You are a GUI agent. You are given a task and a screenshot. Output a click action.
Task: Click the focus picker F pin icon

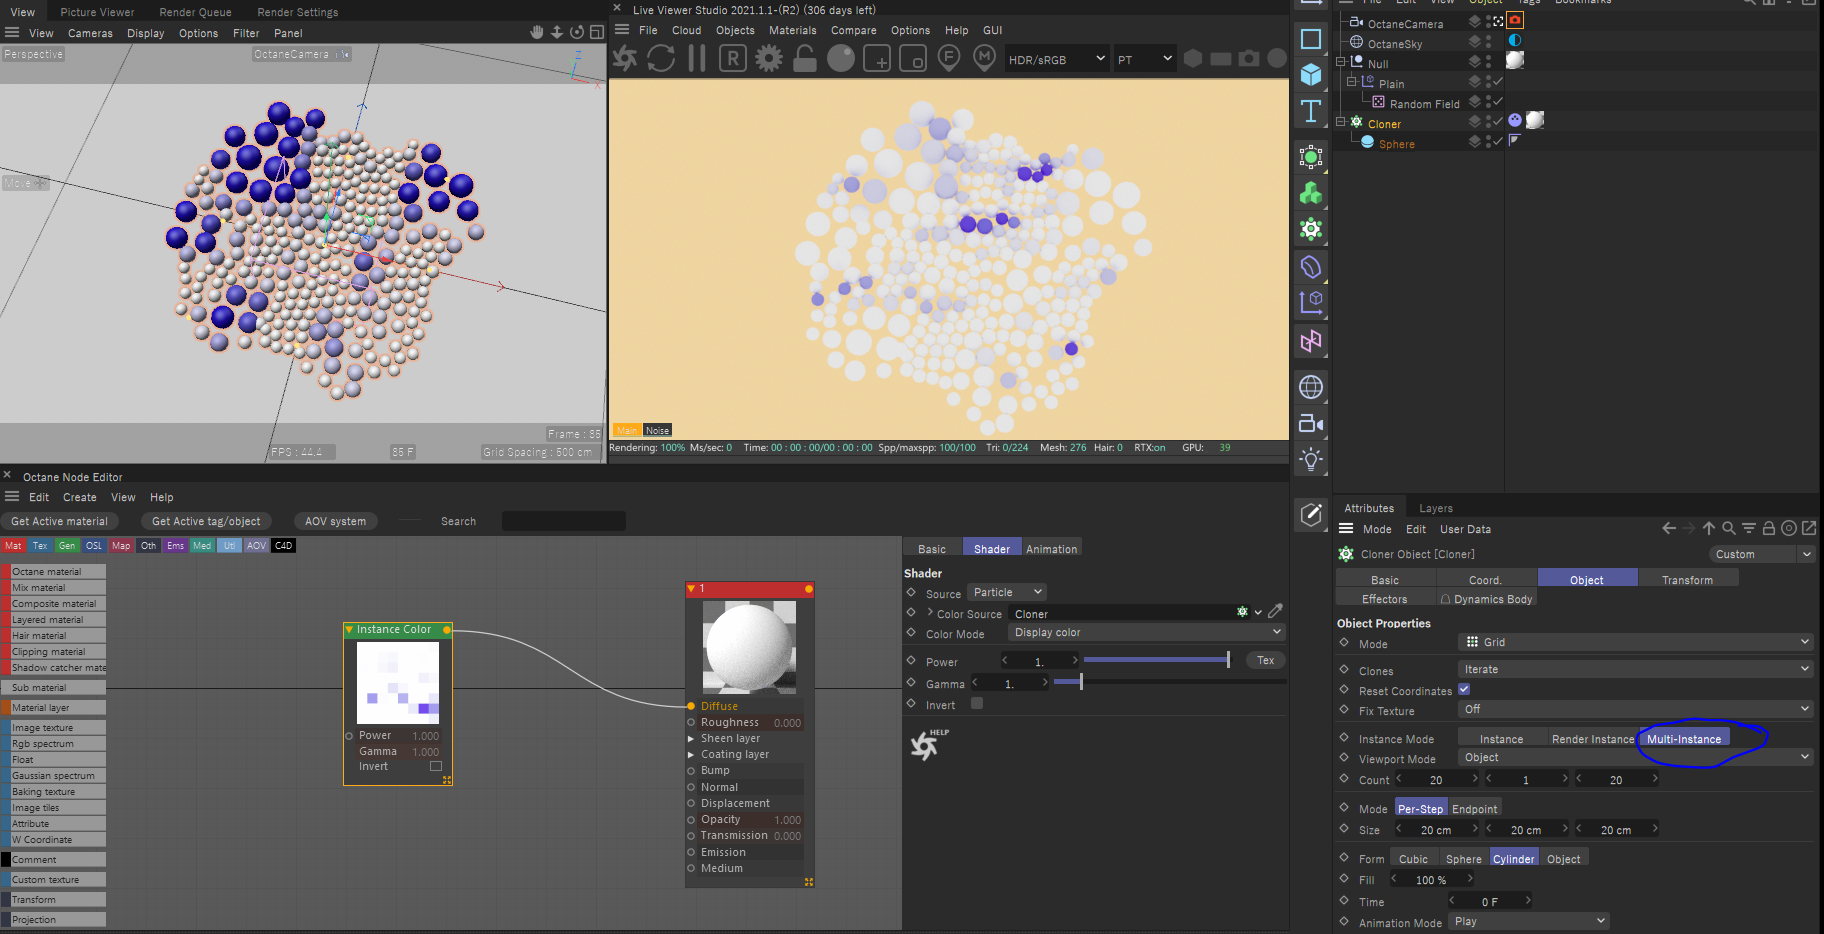coord(949,59)
